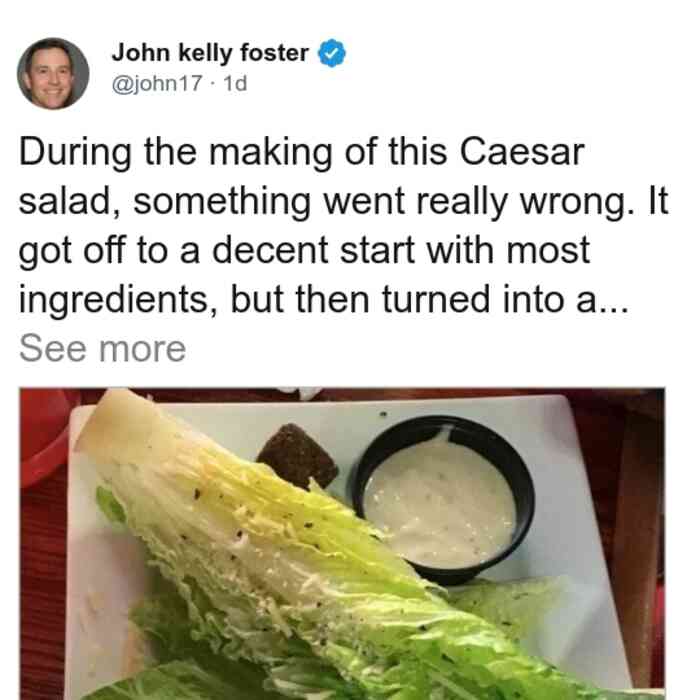Image resolution: width=700 pixels, height=700 pixels.
Task: Open the display name John kelly foster
Action: (x=210, y=53)
